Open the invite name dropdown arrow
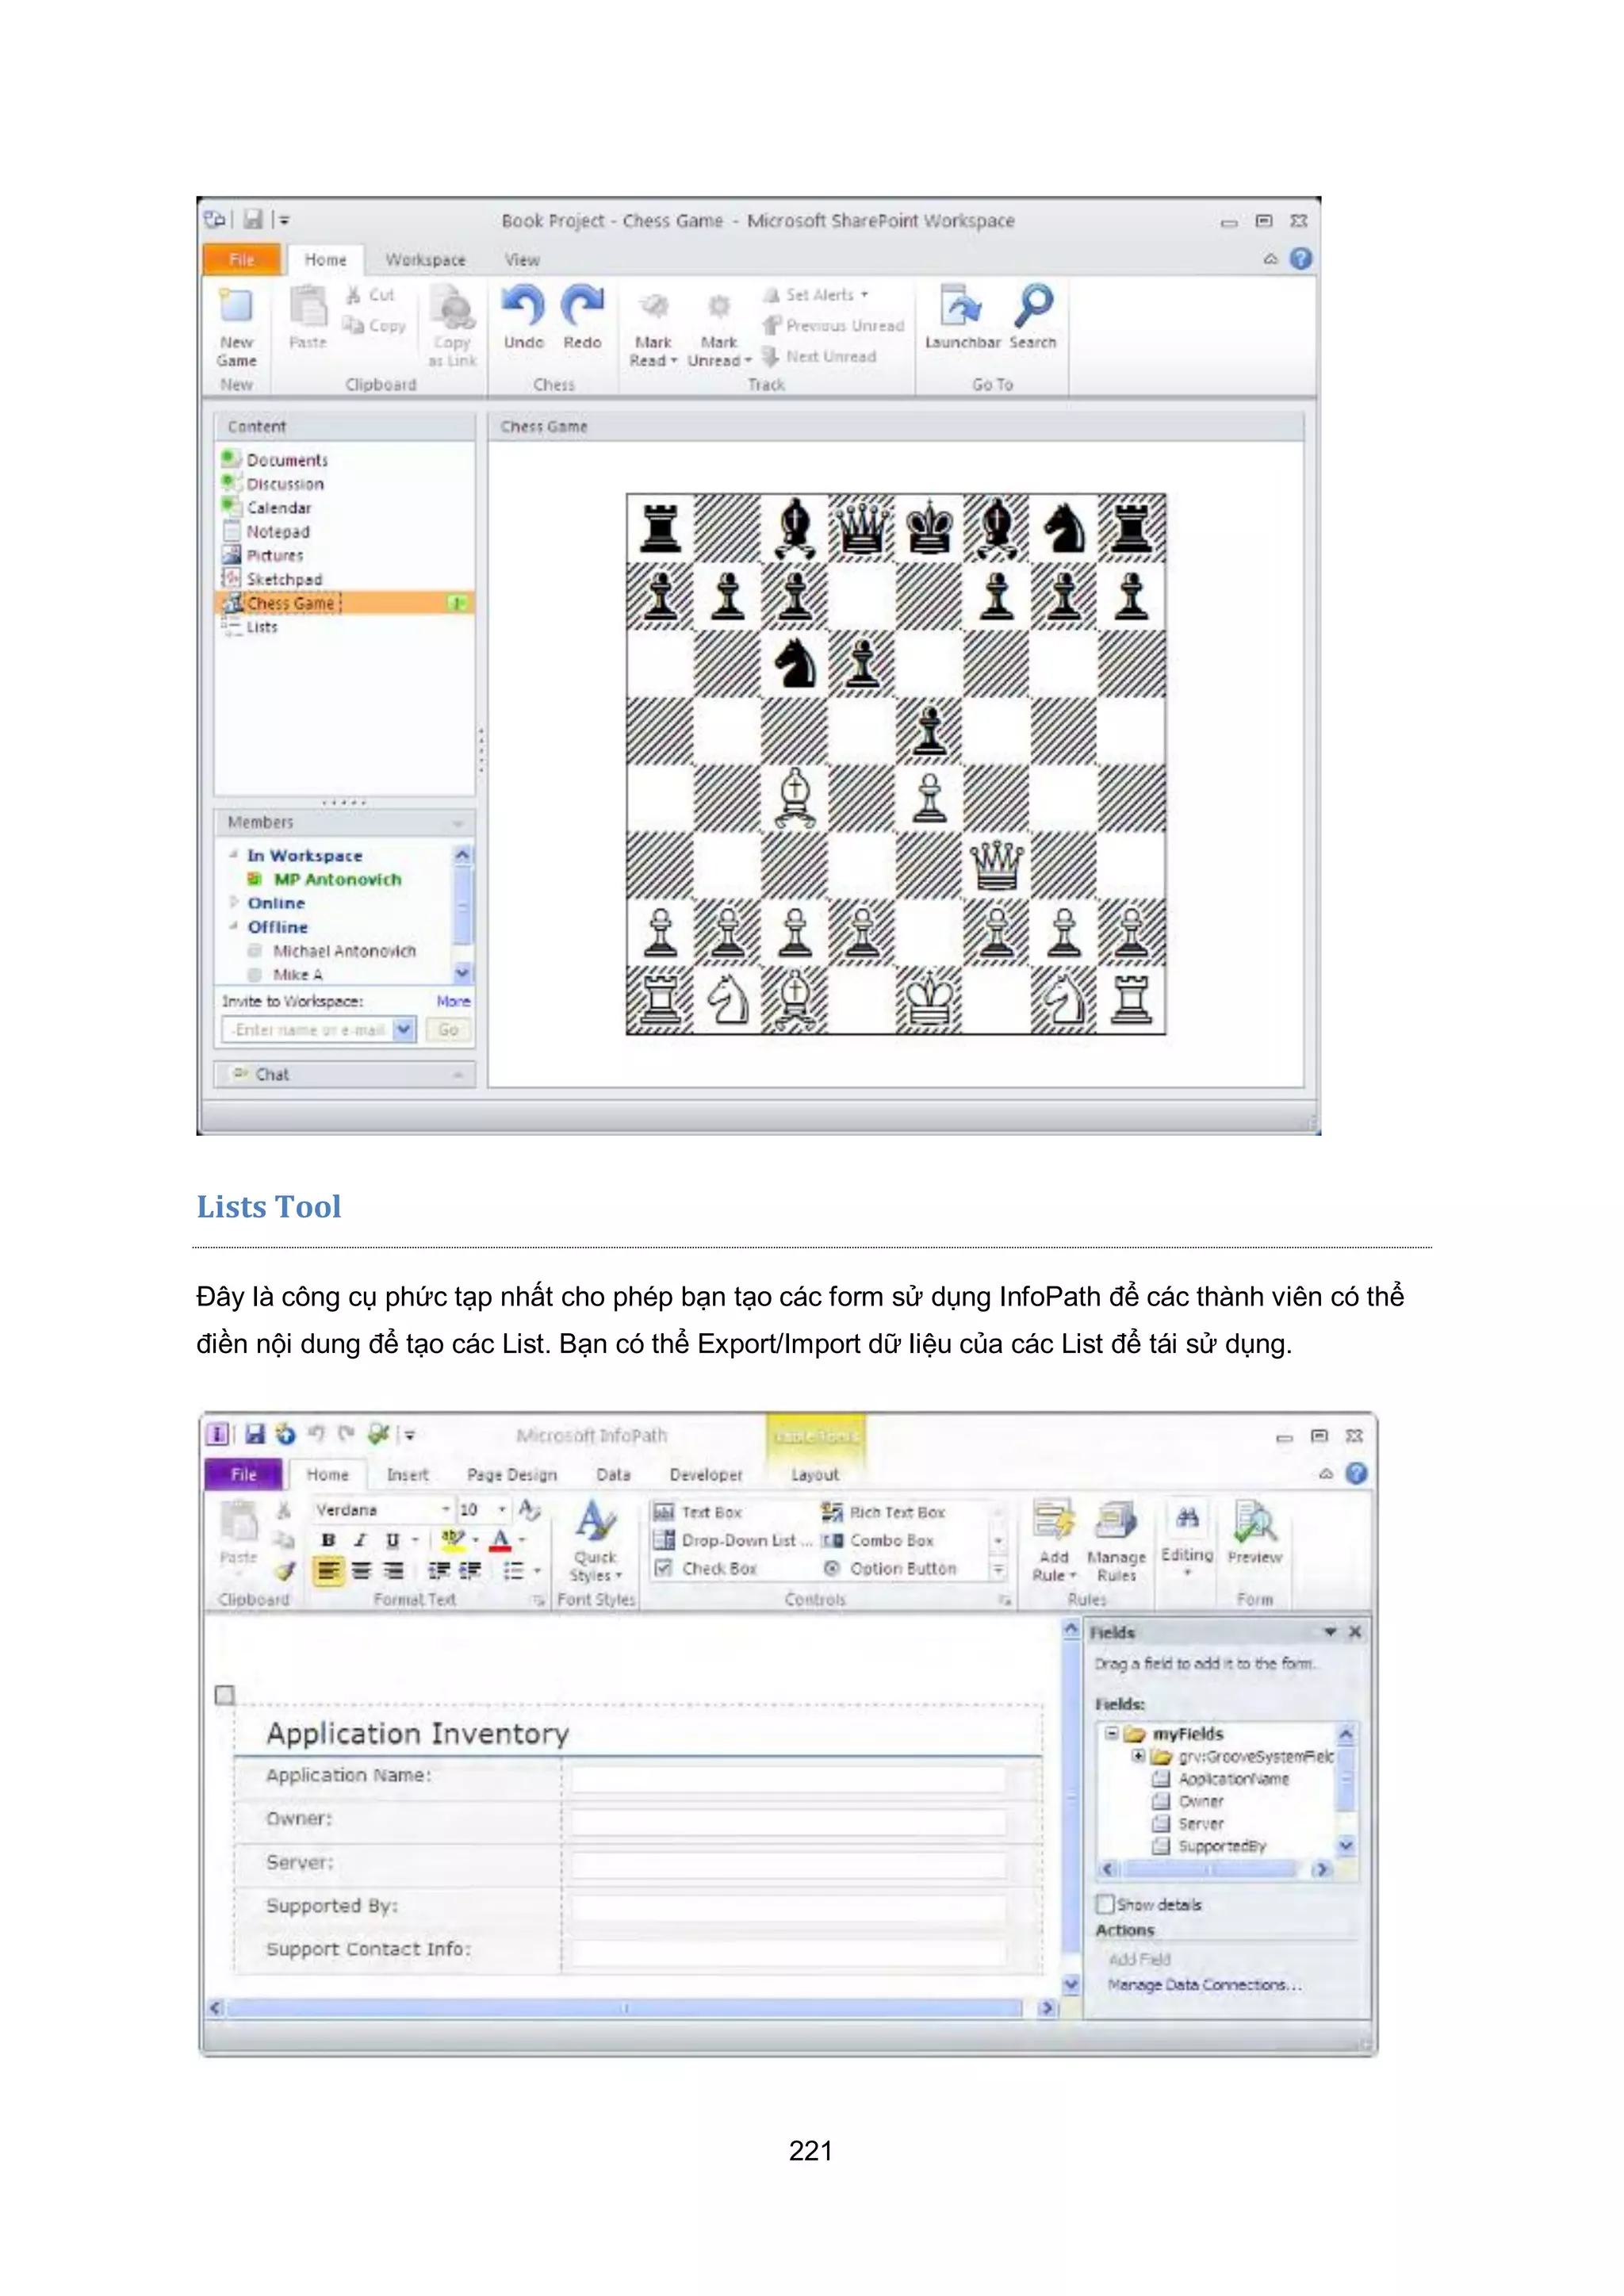Image resolution: width=1624 pixels, height=2296 pixels. click(403, 1029)
